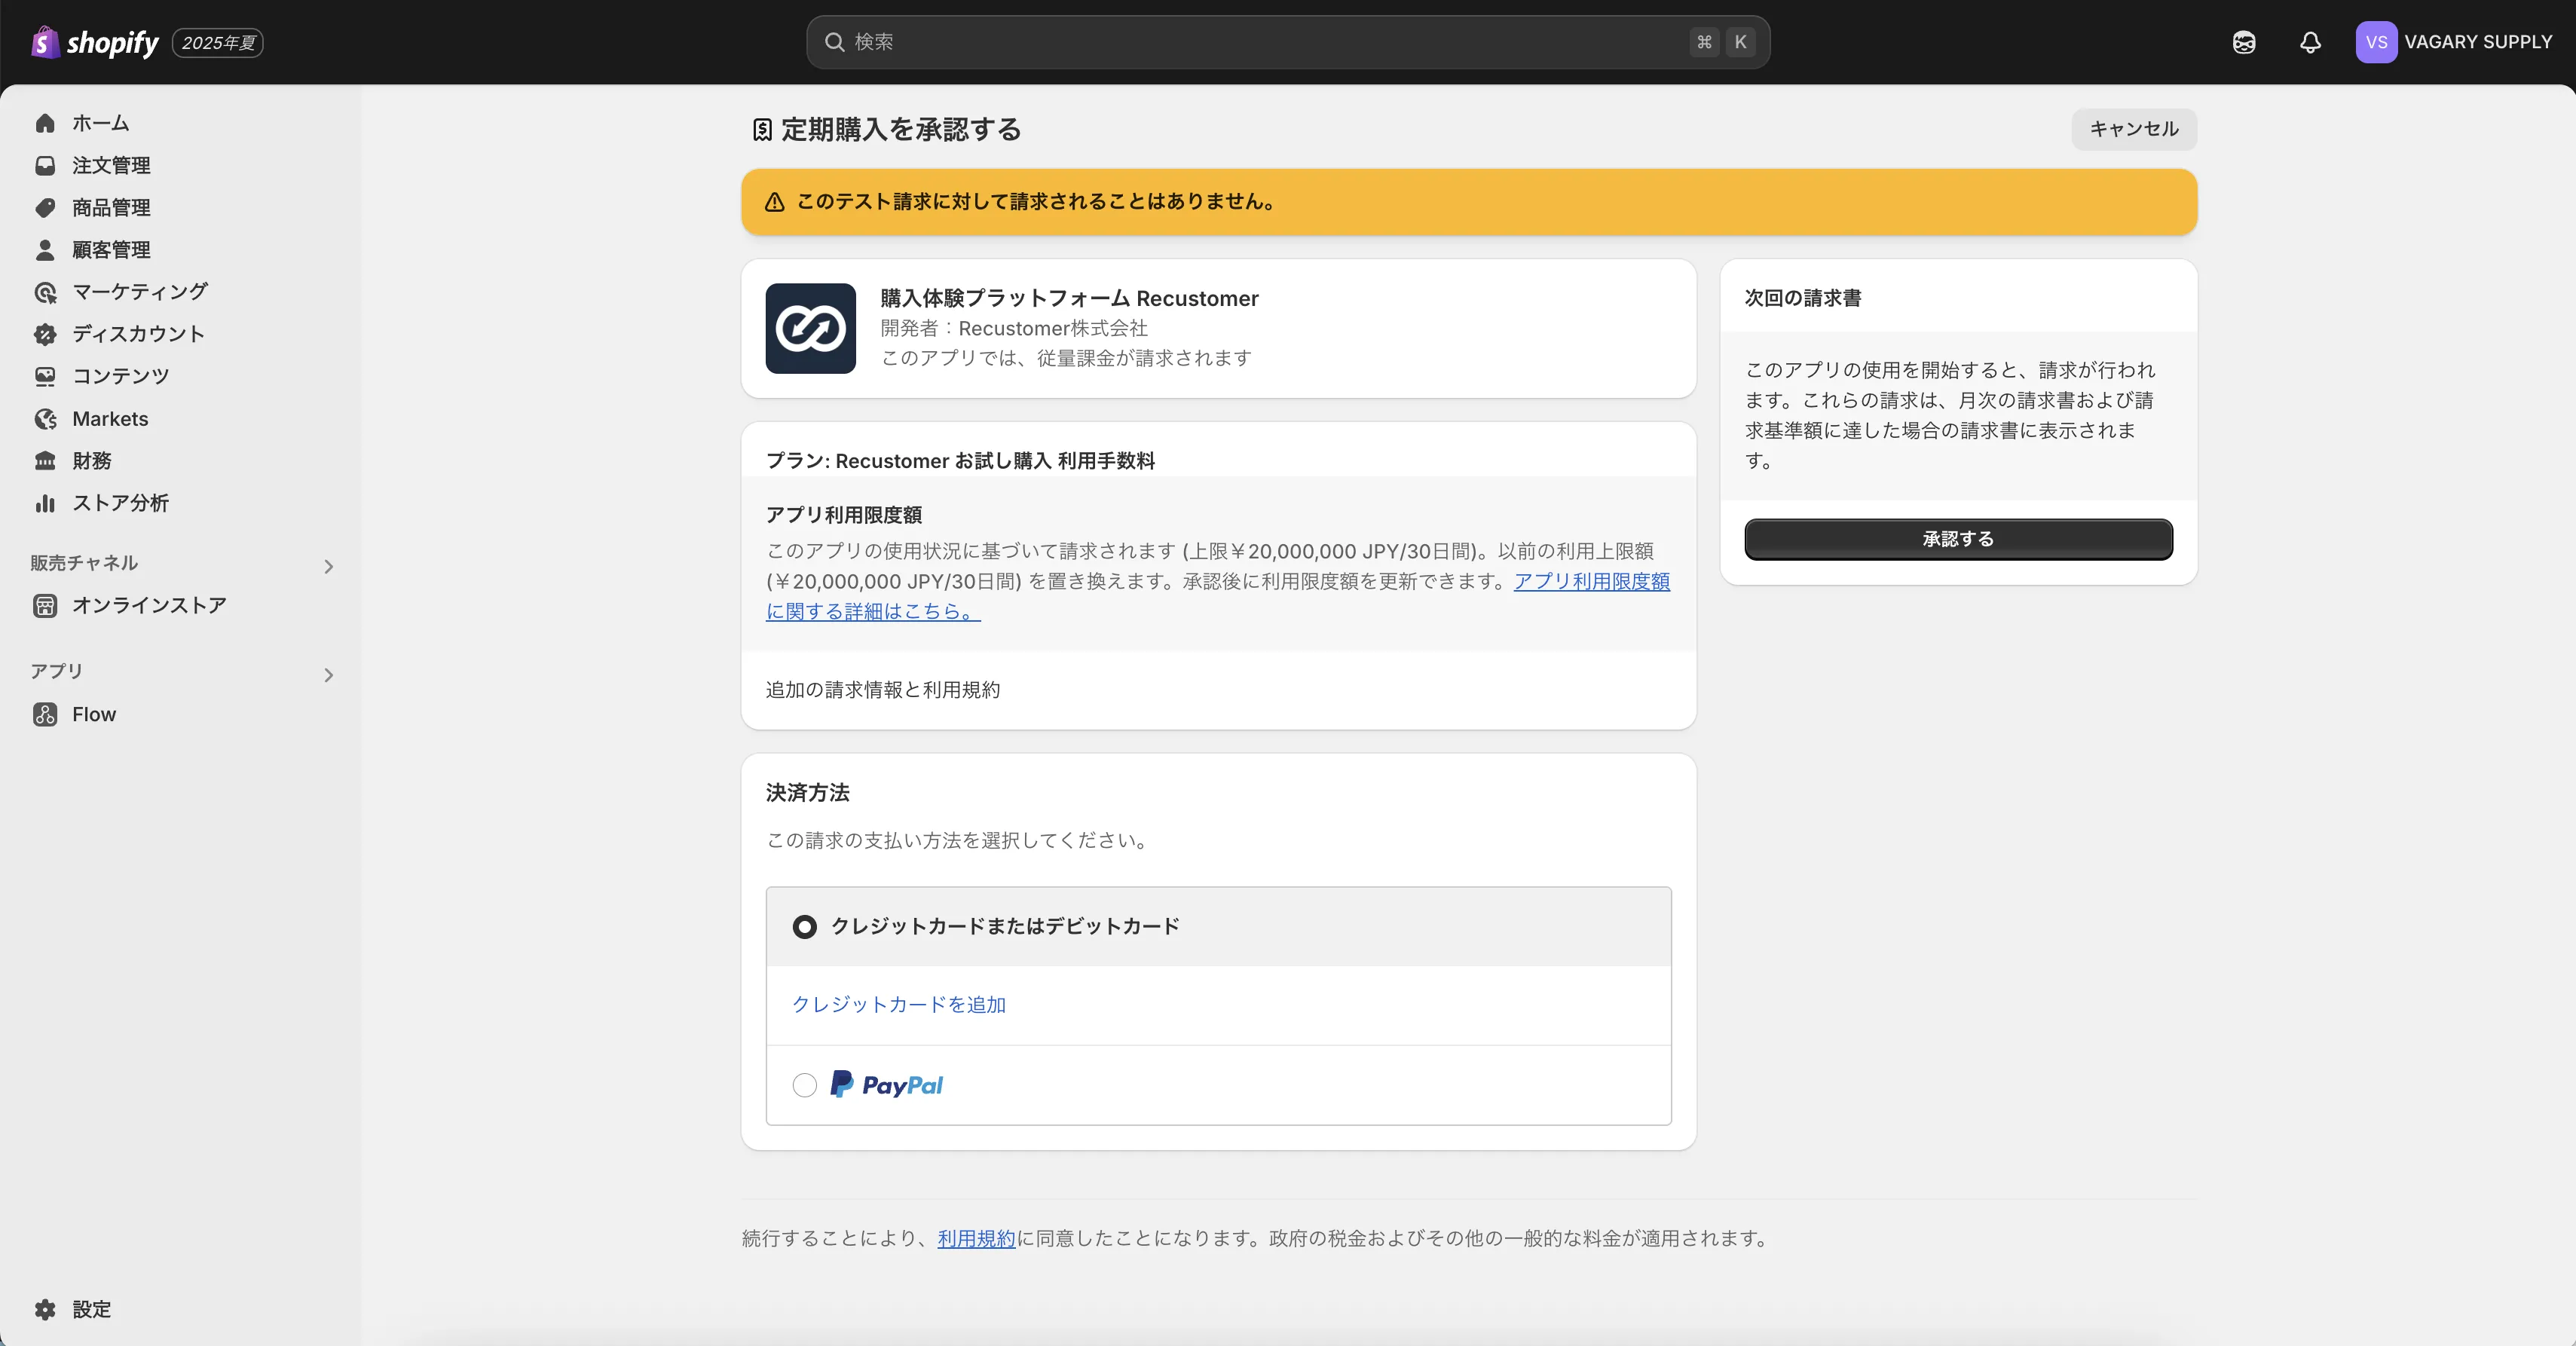Click the inbox icon beside 注文管理
Image resolution: width=2576 pixels, height=1346 pixels.
(45, 165)
